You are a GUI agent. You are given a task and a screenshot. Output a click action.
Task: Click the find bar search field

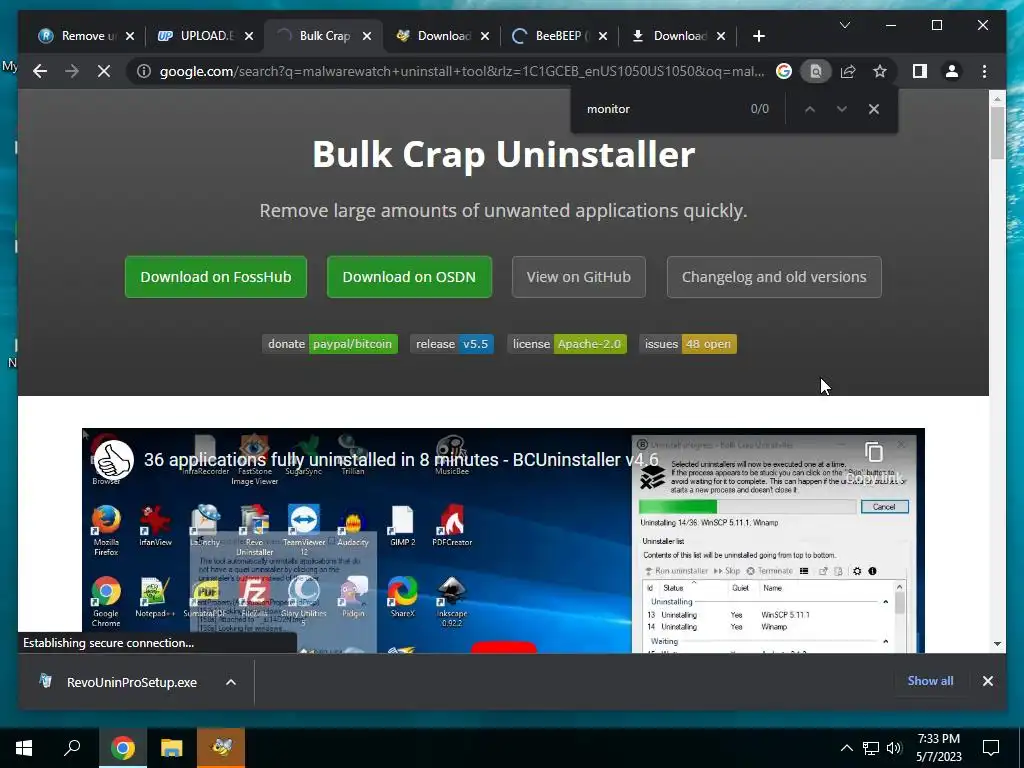660,109
